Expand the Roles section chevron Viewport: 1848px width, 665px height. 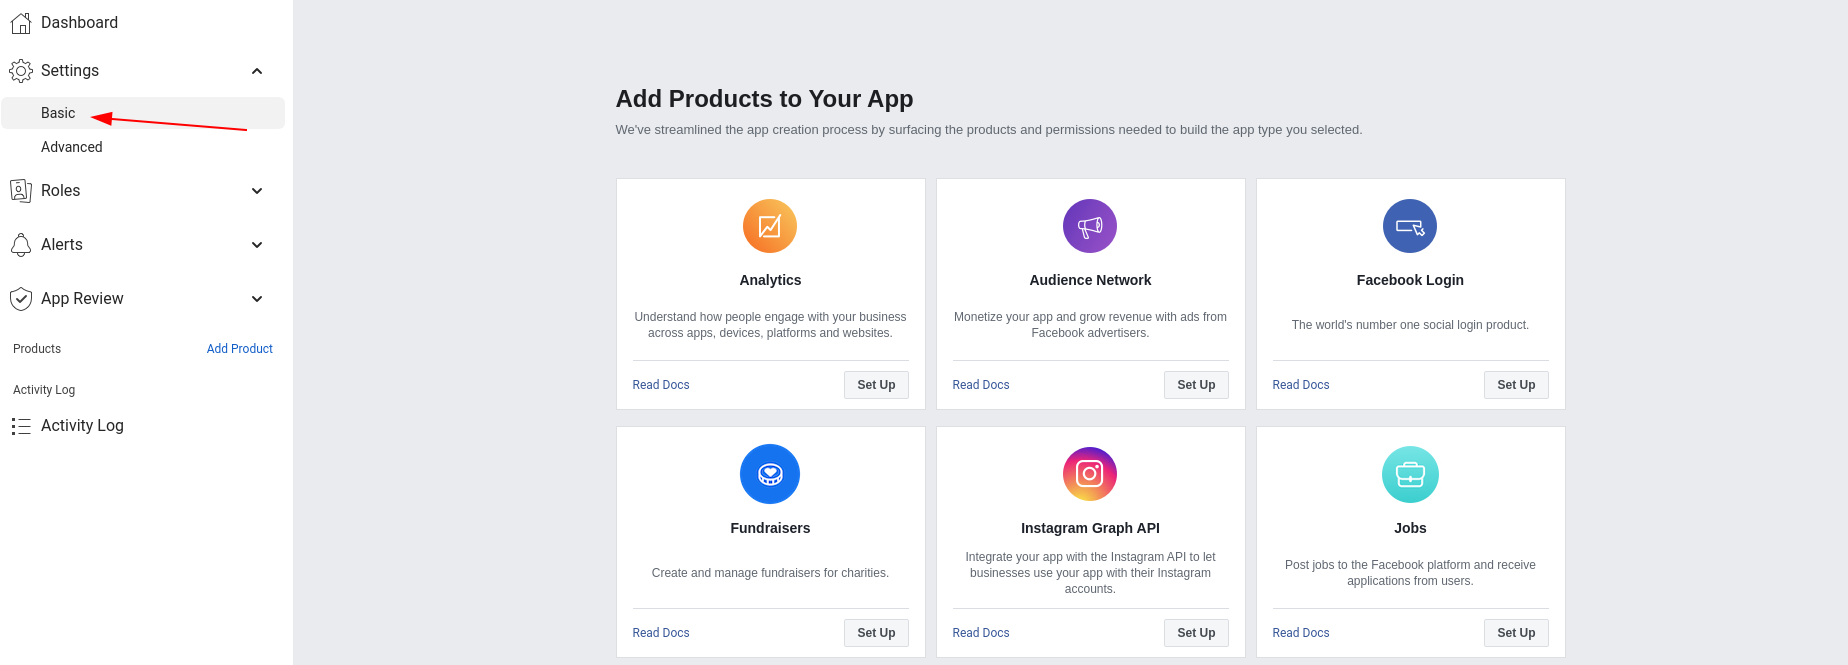[x=257, y=191]
